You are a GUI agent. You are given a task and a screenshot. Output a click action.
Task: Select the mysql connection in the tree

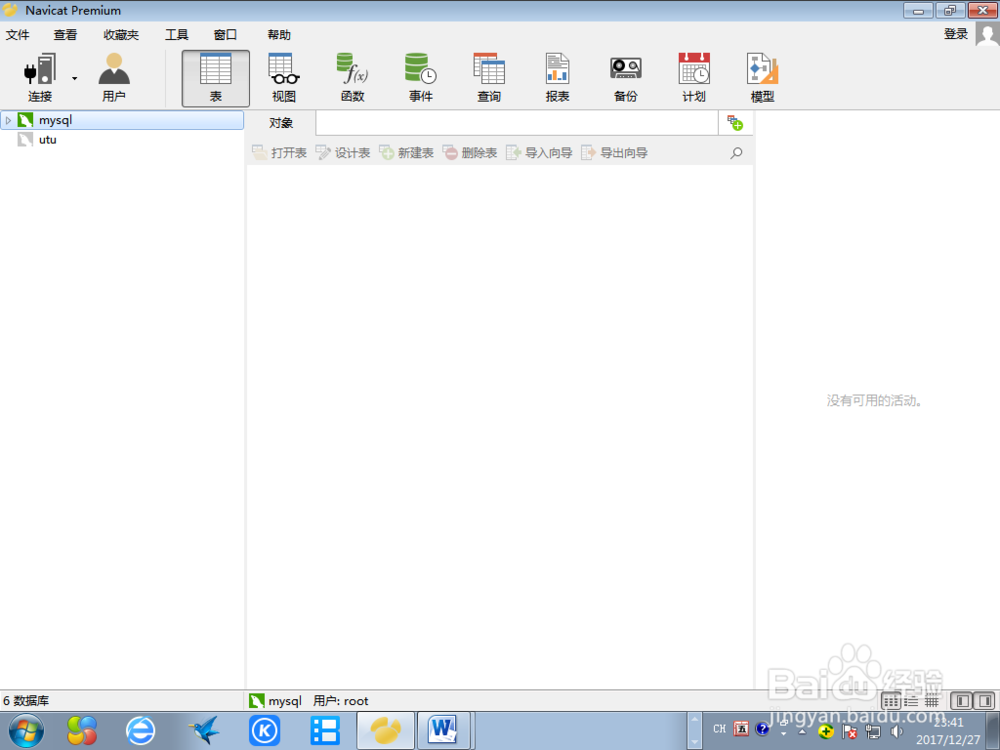coord(122,120)
